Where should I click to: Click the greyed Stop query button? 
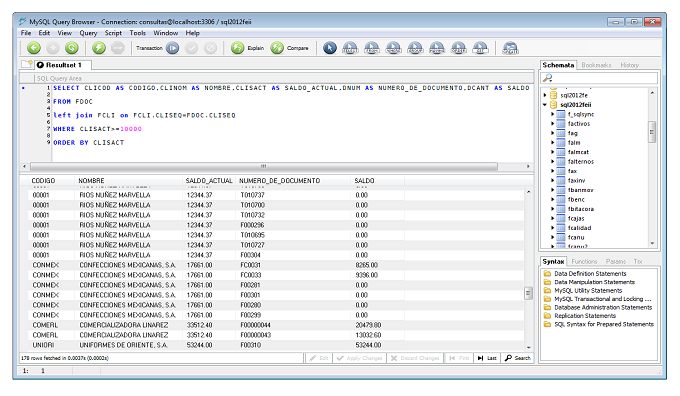tap(118, 48)
